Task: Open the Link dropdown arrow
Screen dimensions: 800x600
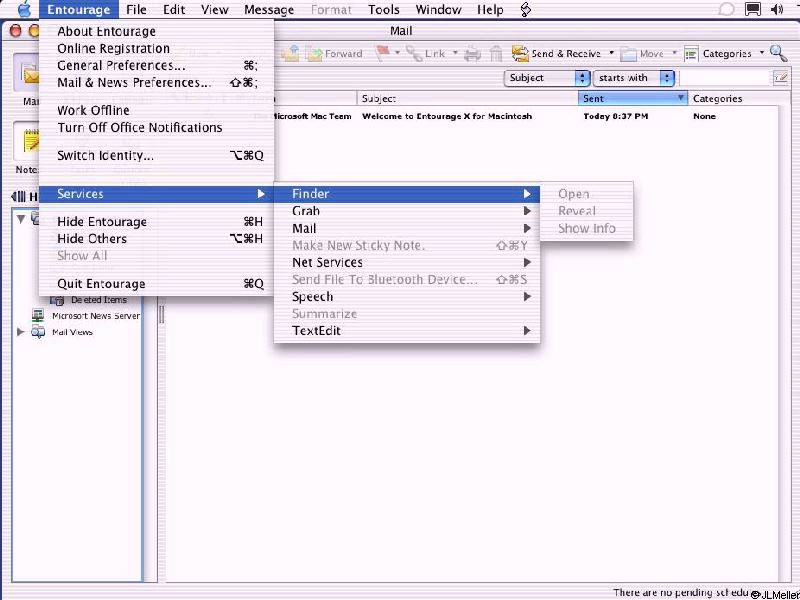Action: (x=455, y=54)
